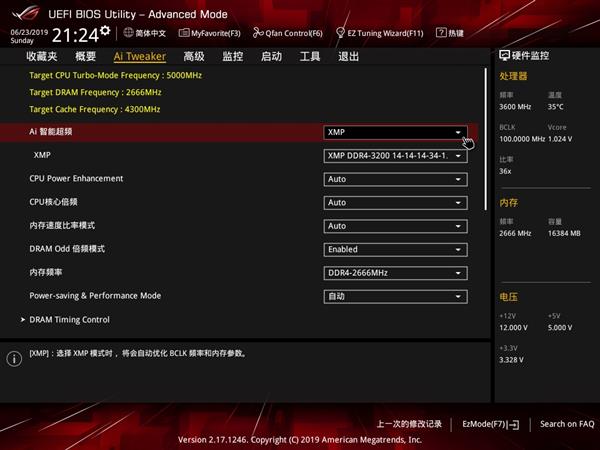Open MyFavorite(F3) panel
The height and width of the screenshot is (450, 600).
[209, 33]
